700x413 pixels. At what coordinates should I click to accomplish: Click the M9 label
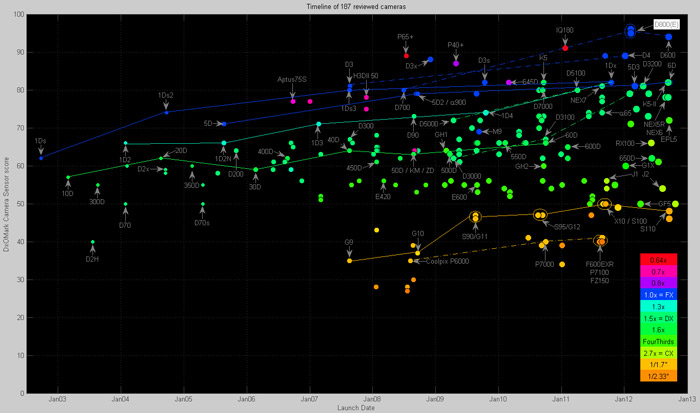pos(497,132)
